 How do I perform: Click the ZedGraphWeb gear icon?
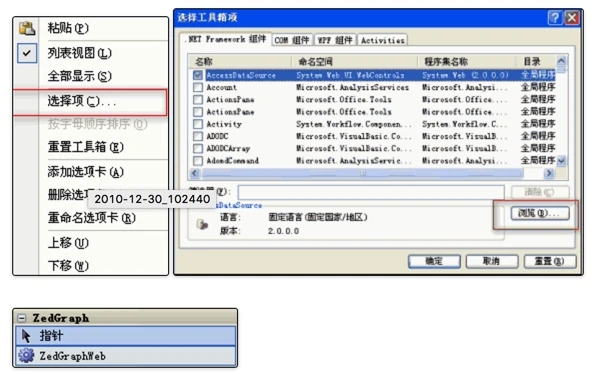point(26,355)
